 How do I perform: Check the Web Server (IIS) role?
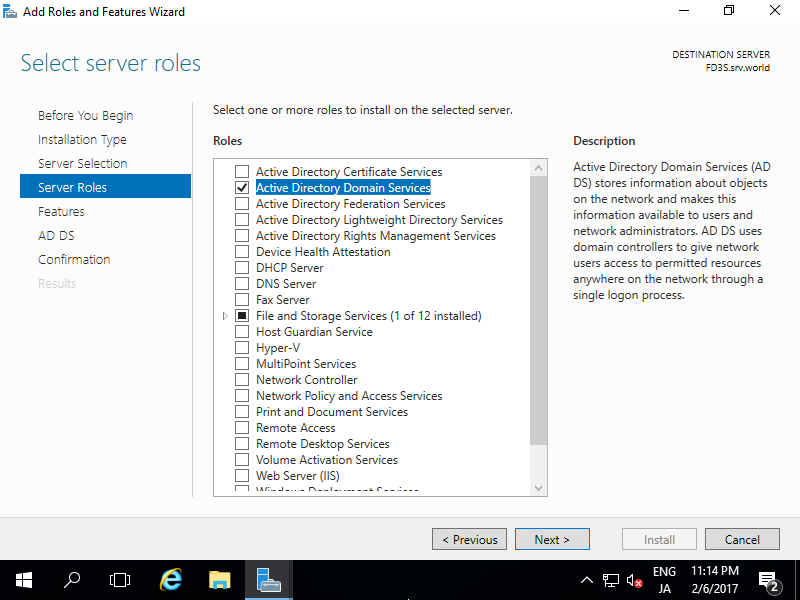coord(242,476)
